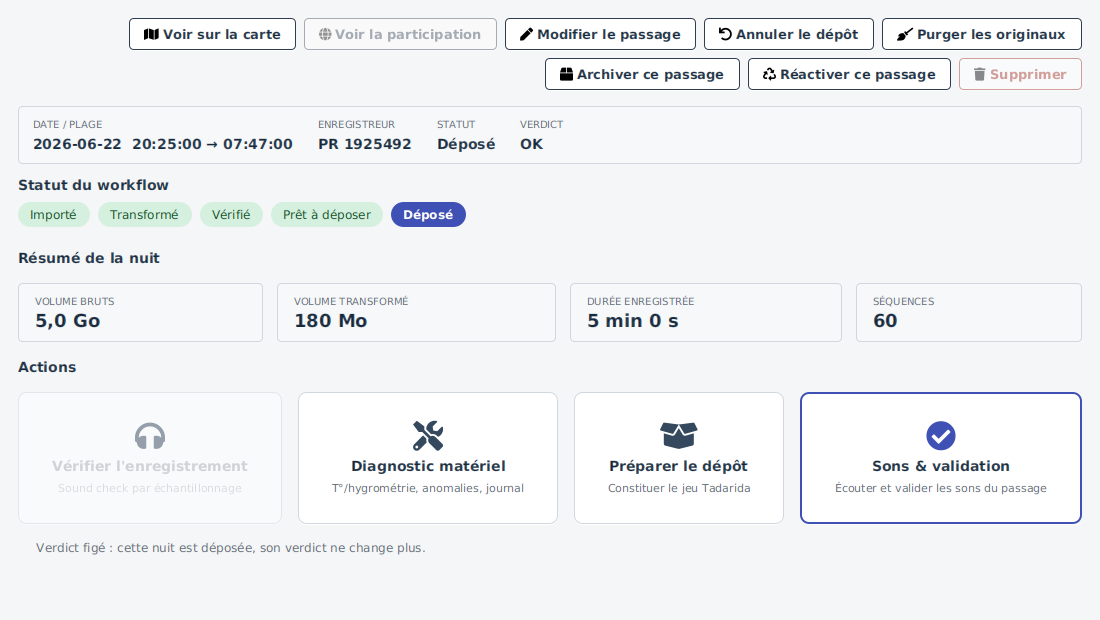Click the T°/hygrométrie, anomalies, journal subtitle
The image size is (1100, 620).
[x=428, y=488]
